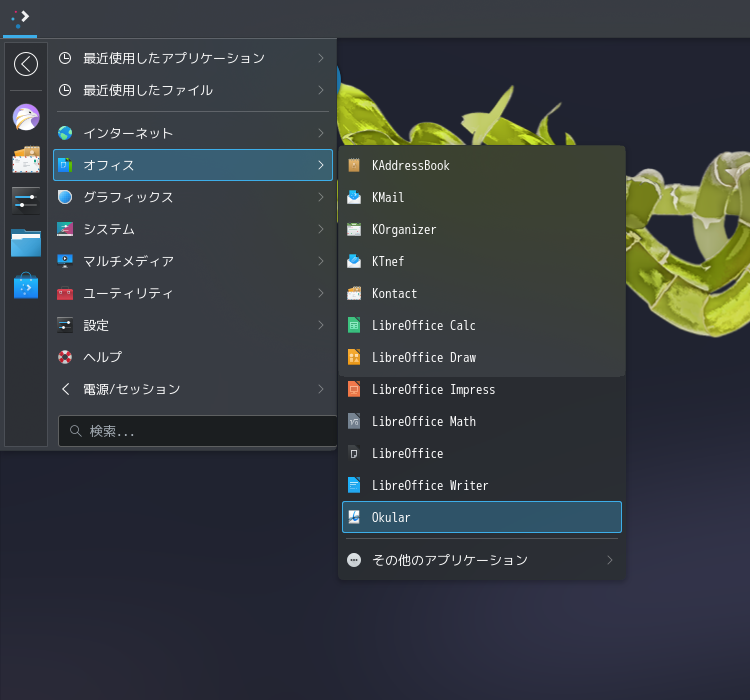Click the 設定 sliders icon
Image resolution: width=750 pixels, height=700 pixels.
tap(65, 325)
